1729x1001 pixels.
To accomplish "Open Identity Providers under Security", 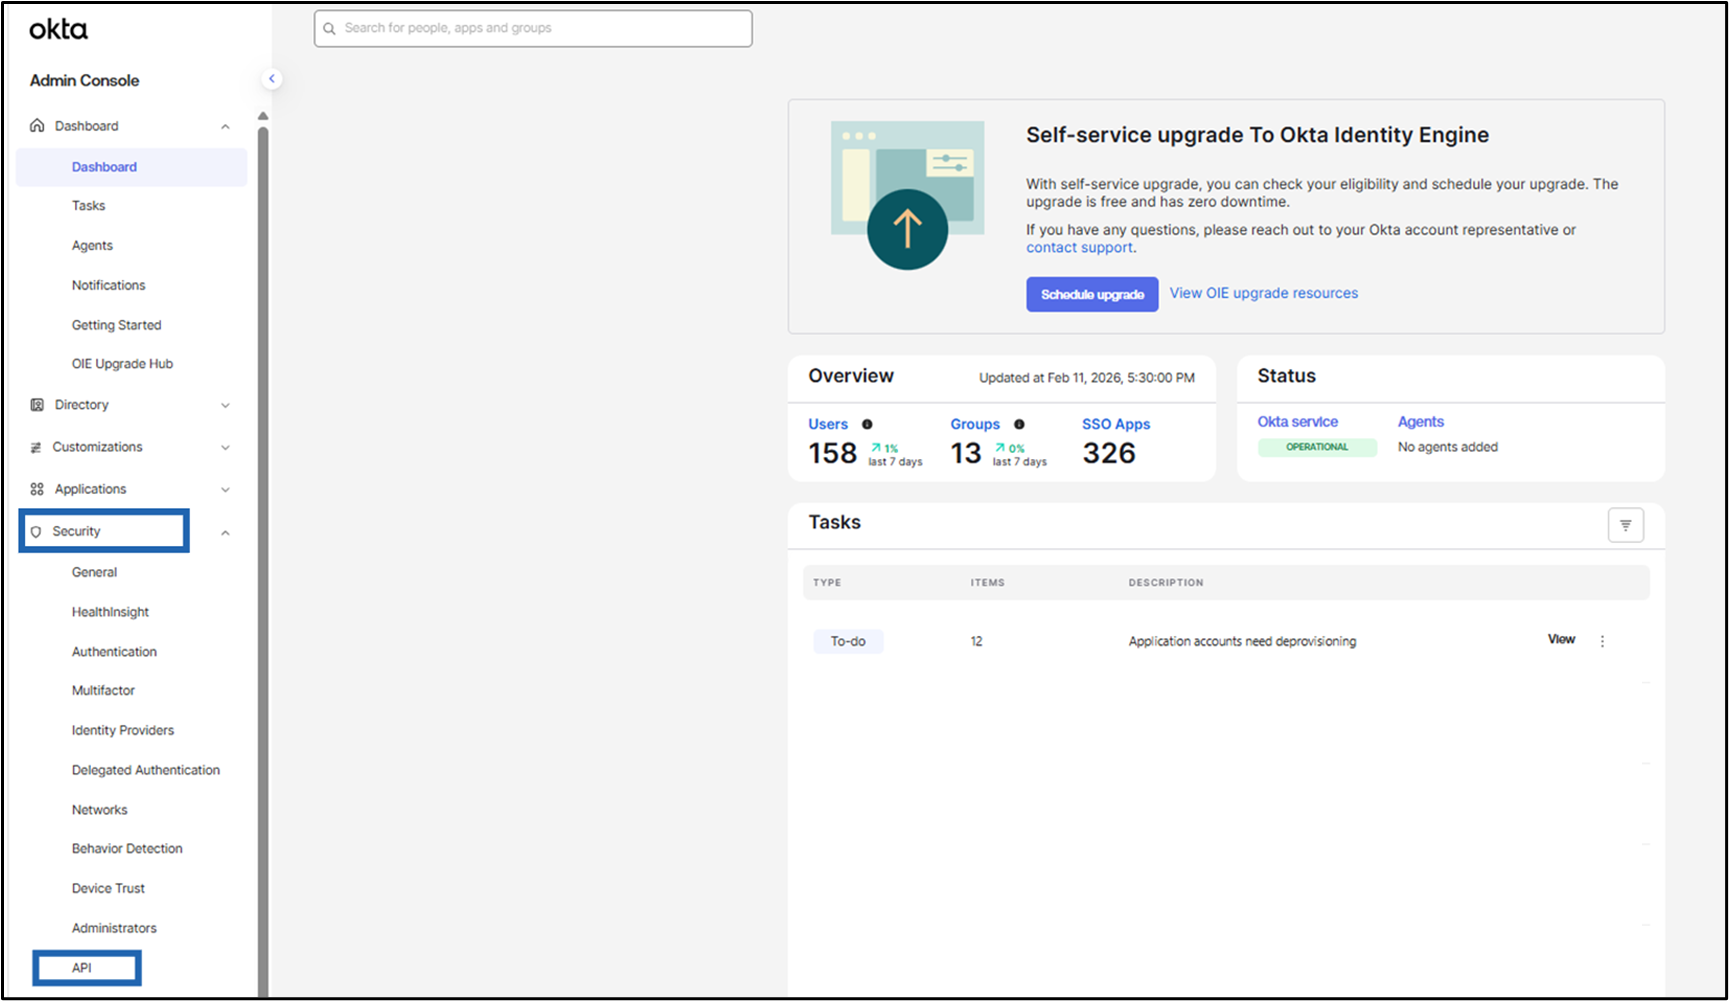I will pyautogui.click(x=122, y=731).
